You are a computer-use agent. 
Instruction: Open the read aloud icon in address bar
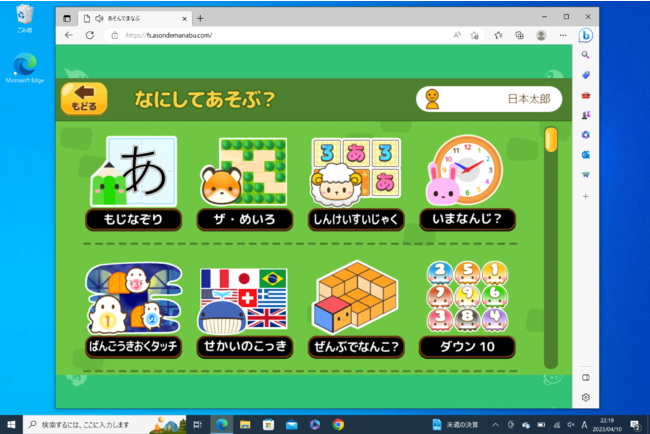pos(457,35)
